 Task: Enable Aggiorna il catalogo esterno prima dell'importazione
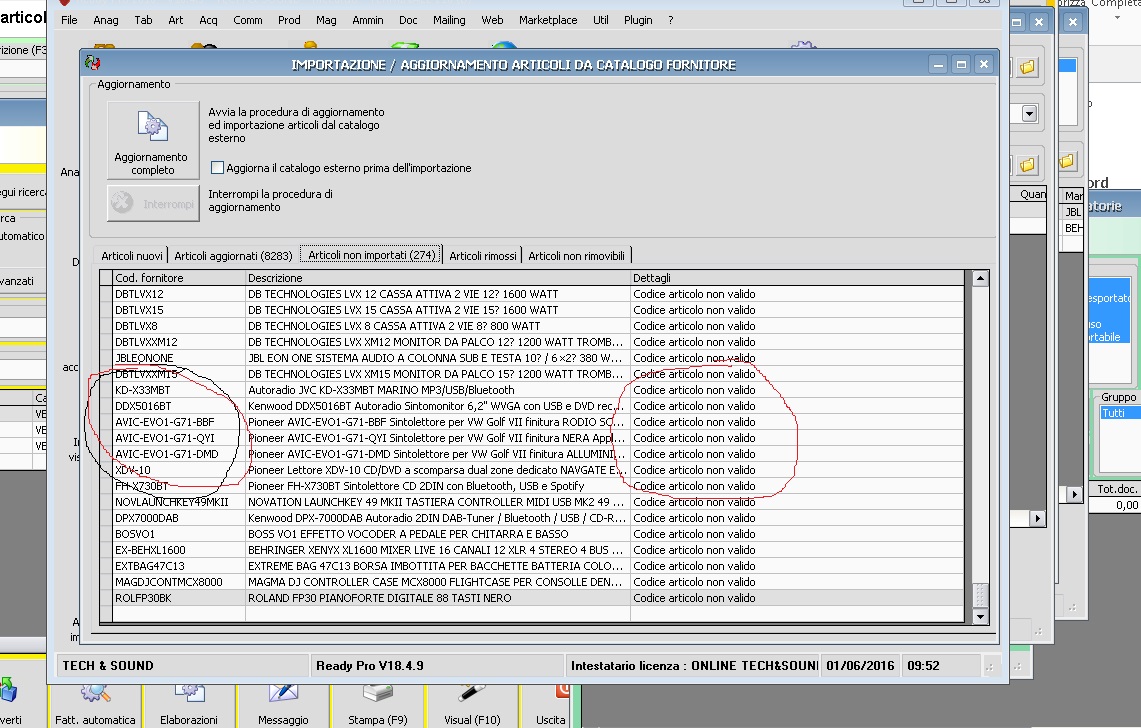tap(217, 167)
